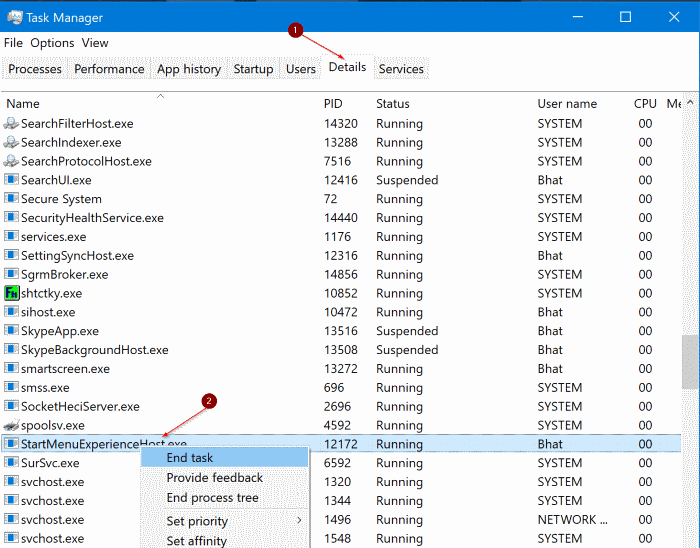Select the shtctky.exe process name

[x=51, y=294]
